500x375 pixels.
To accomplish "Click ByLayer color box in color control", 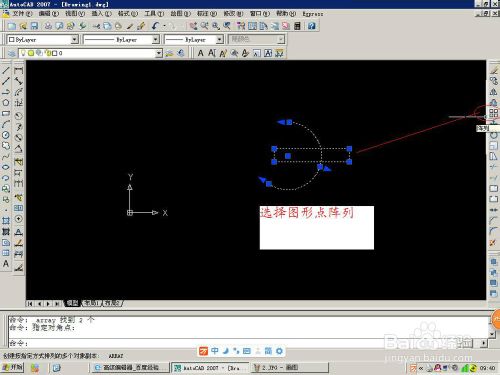I will [x=12, y=39].
